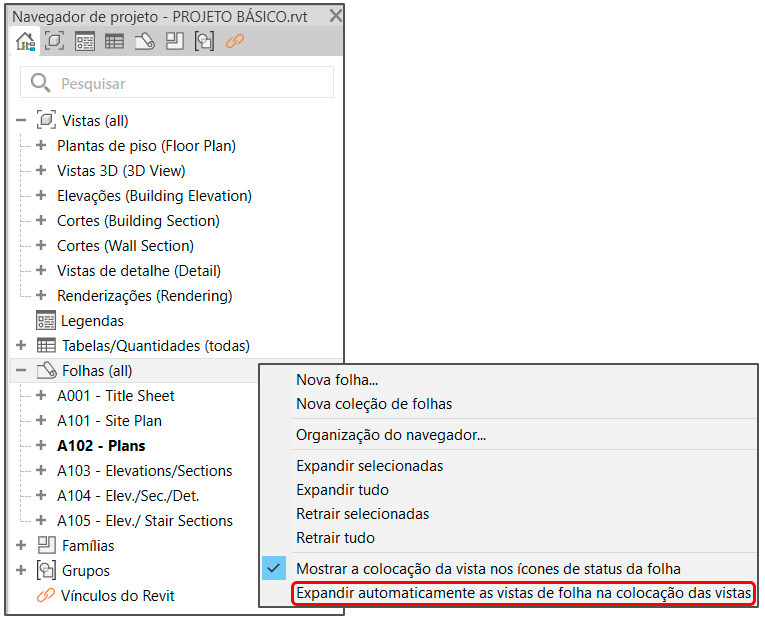This screenshot has width=765, height=622.
Task: Select Renderizações (Rendering) label
Action: [144, 296]
